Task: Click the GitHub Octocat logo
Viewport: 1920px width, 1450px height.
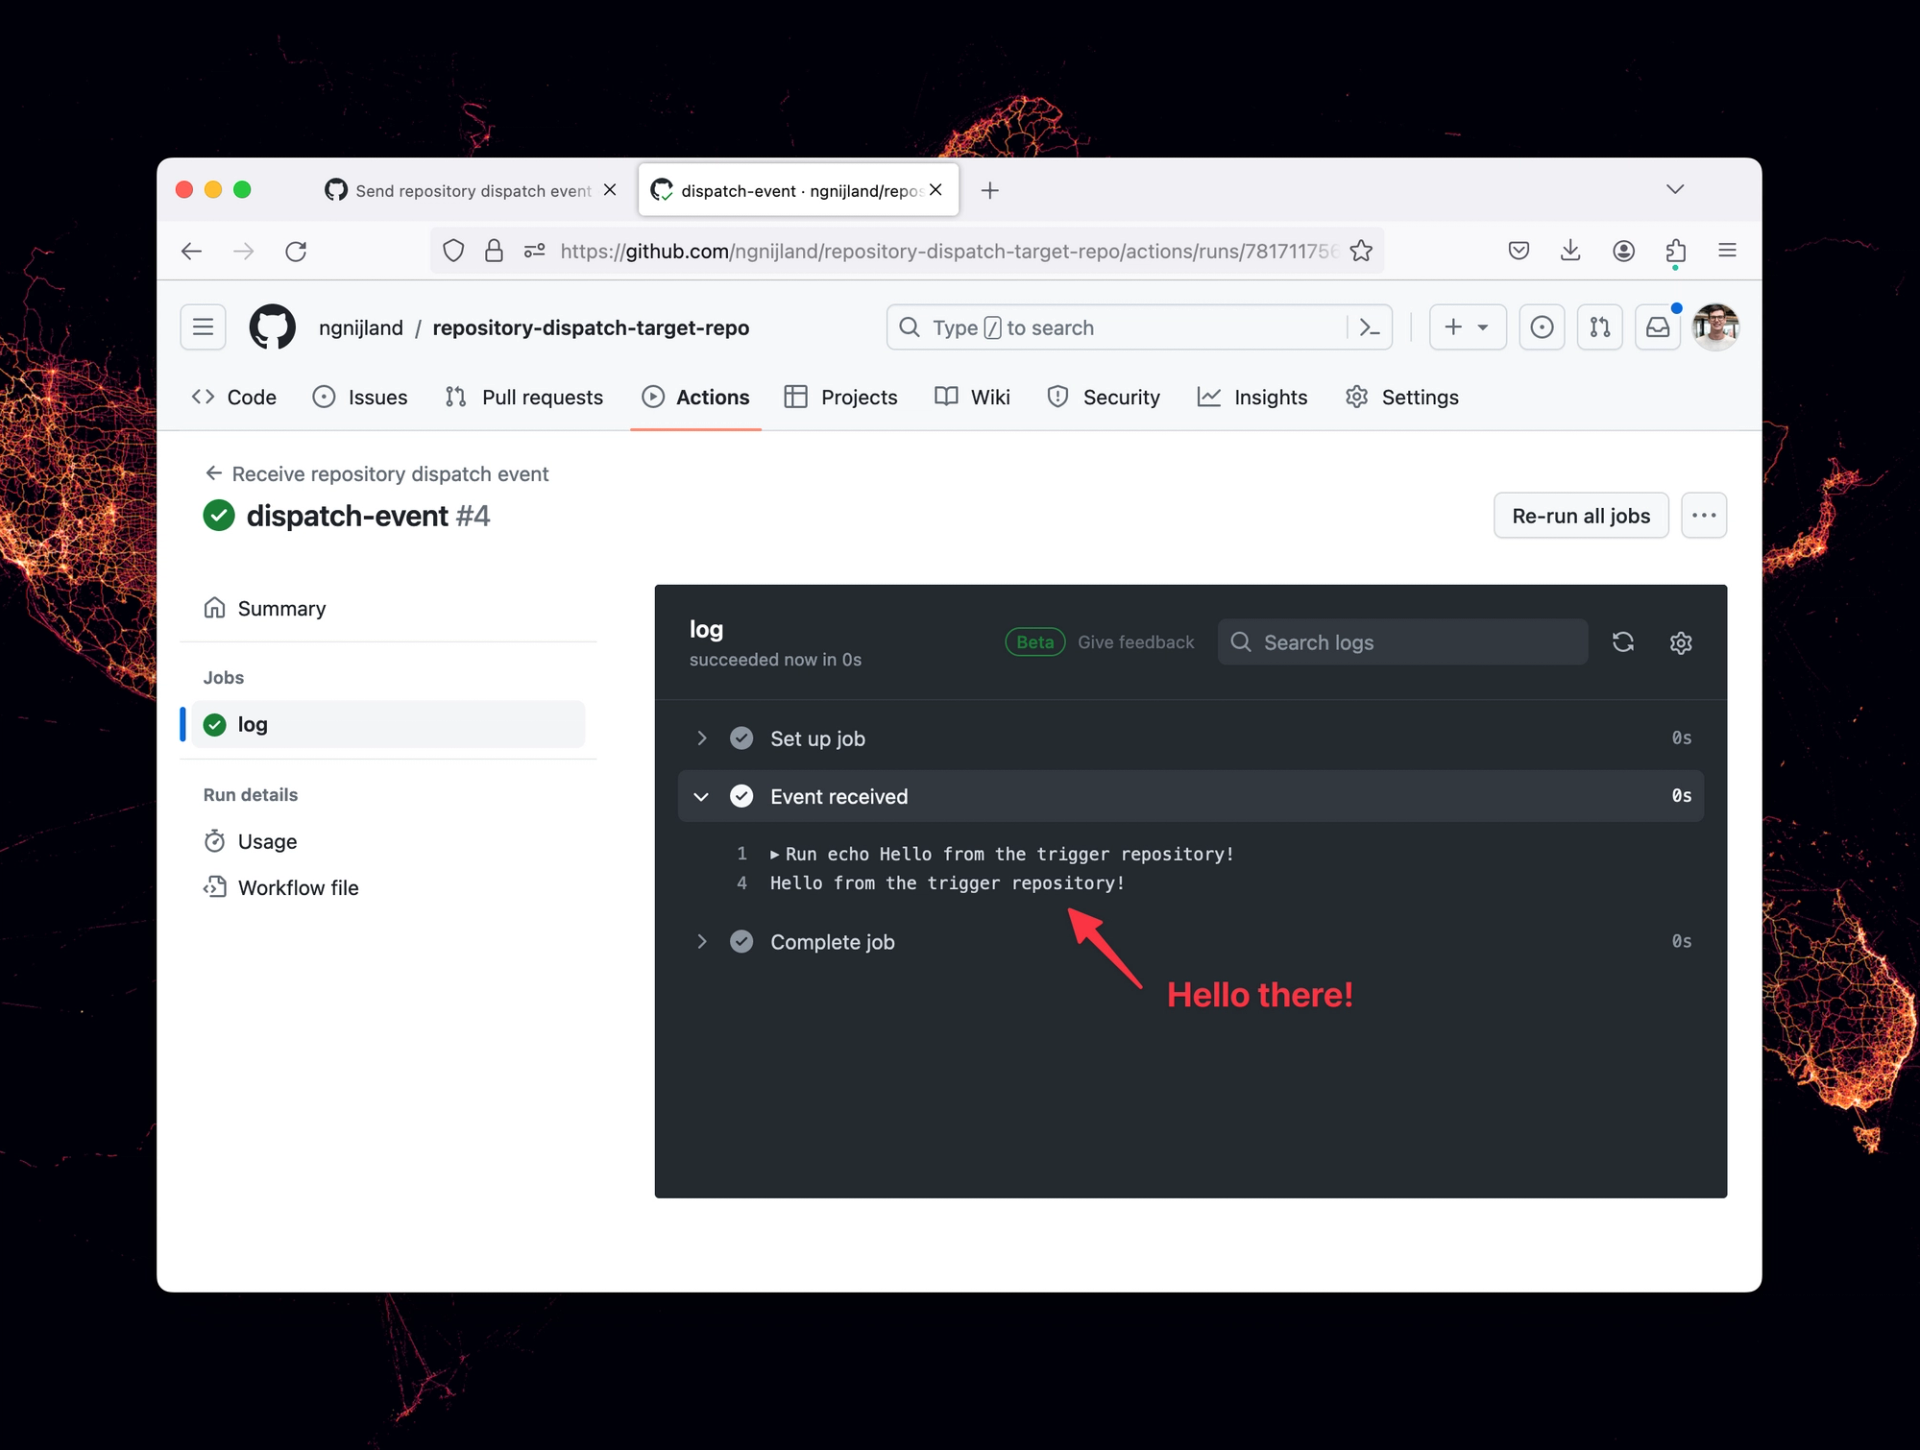Action: point(272,327)
